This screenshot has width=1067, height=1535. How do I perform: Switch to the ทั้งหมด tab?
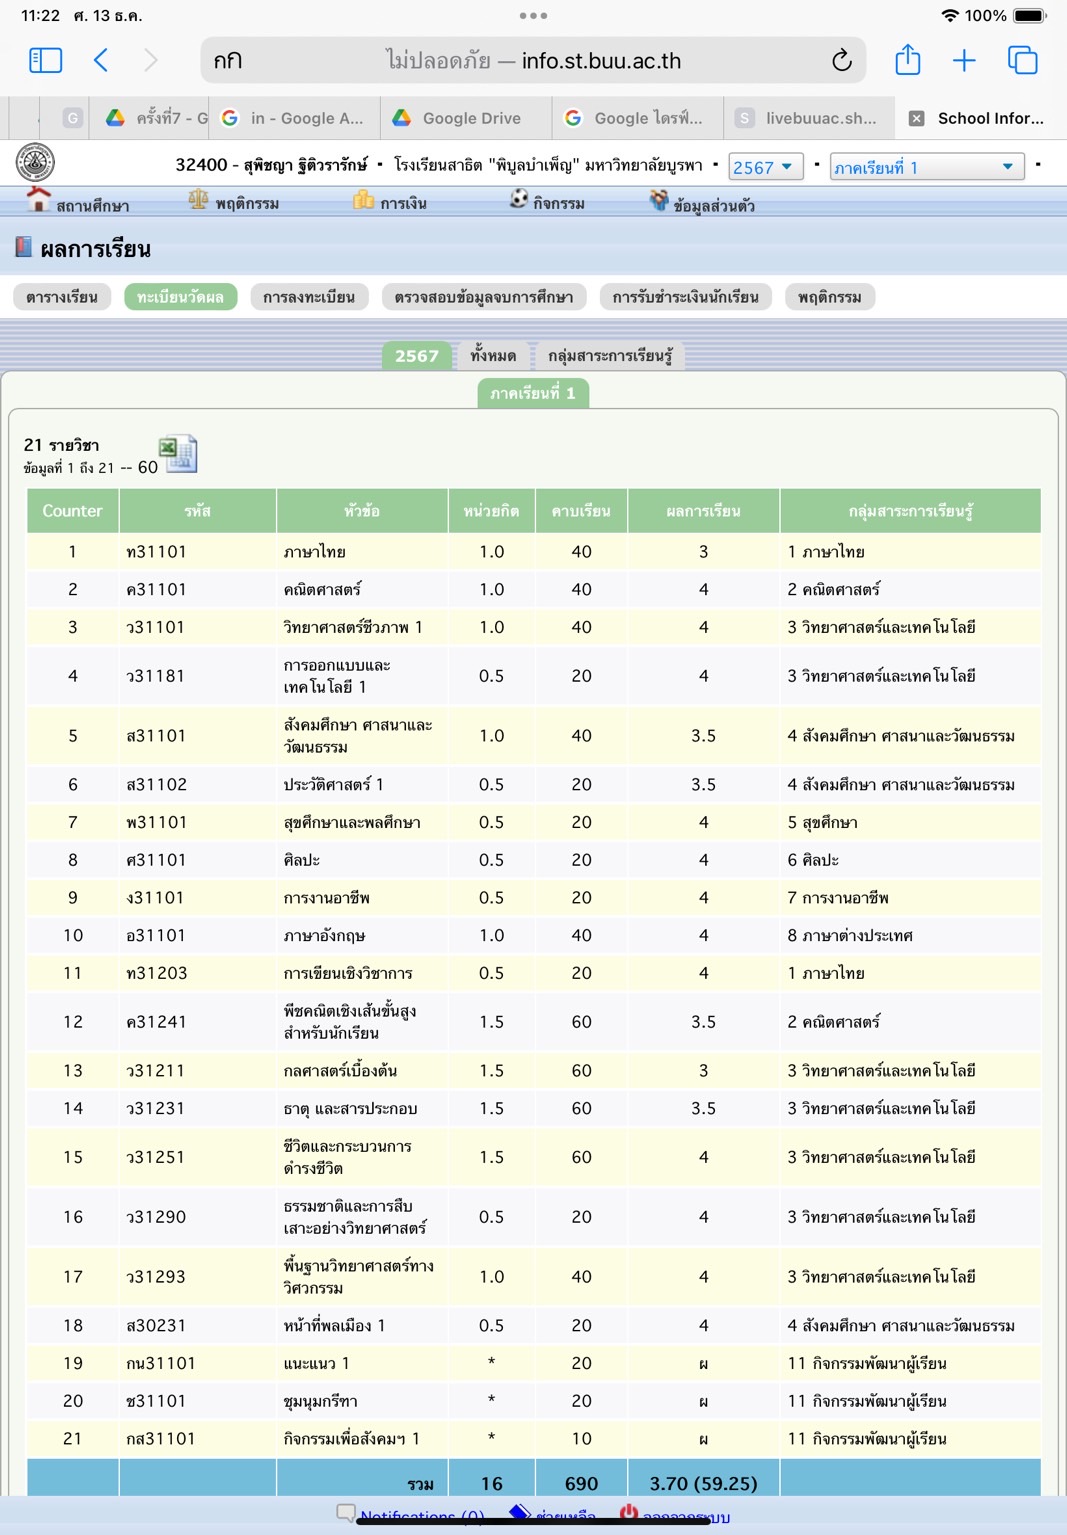(x=494, y=355)
